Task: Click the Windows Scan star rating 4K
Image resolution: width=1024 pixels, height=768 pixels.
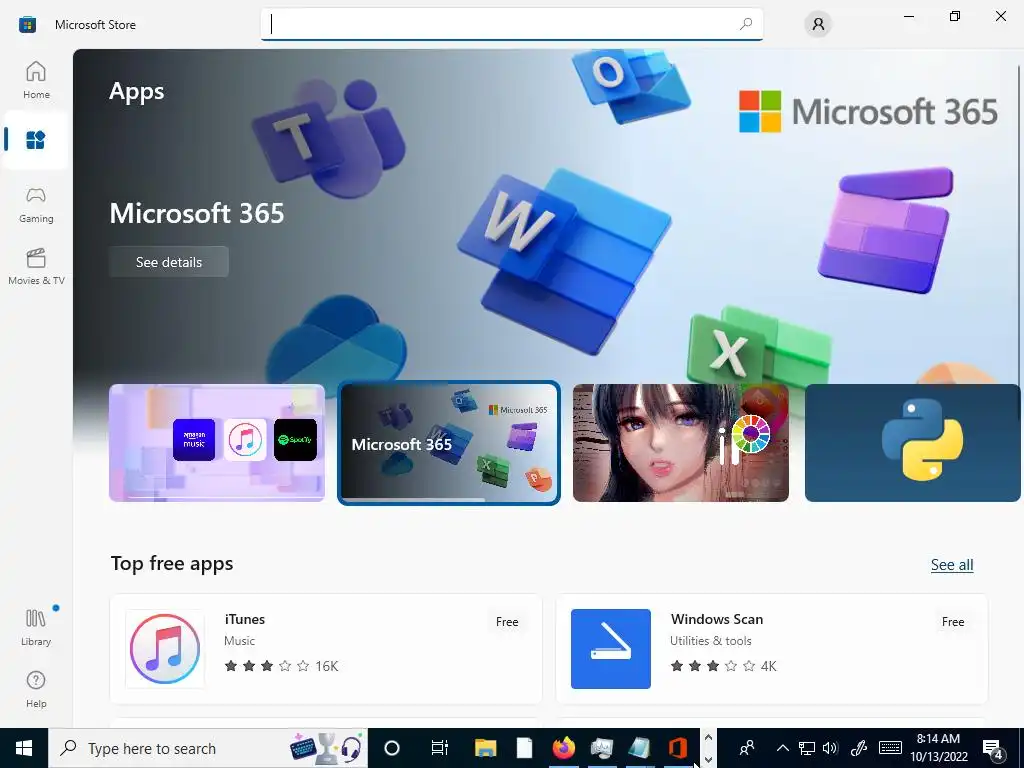Action: (724, 666)
